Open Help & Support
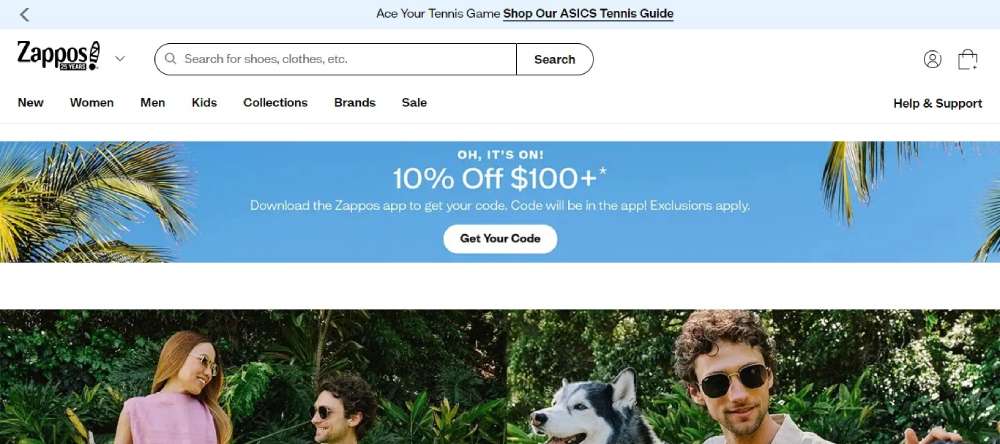 coord(938,103)
